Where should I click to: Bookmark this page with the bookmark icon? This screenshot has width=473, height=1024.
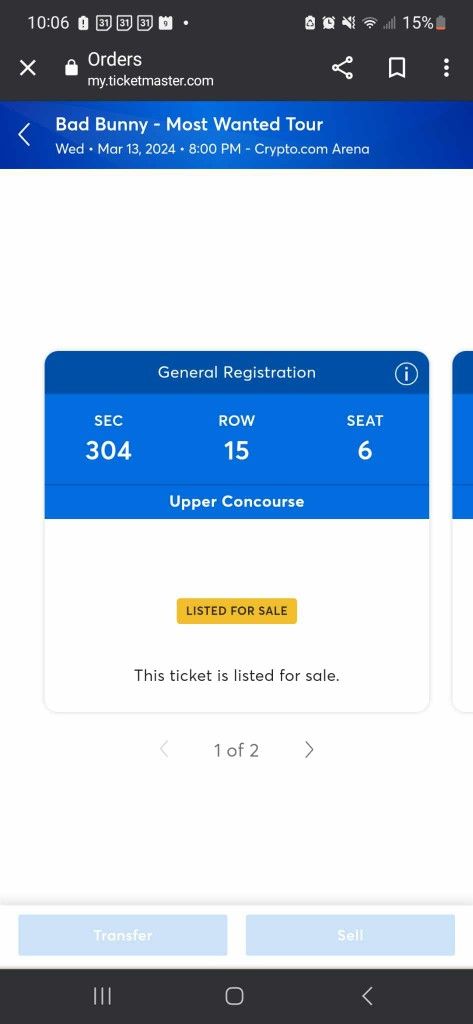coord(397,67)
